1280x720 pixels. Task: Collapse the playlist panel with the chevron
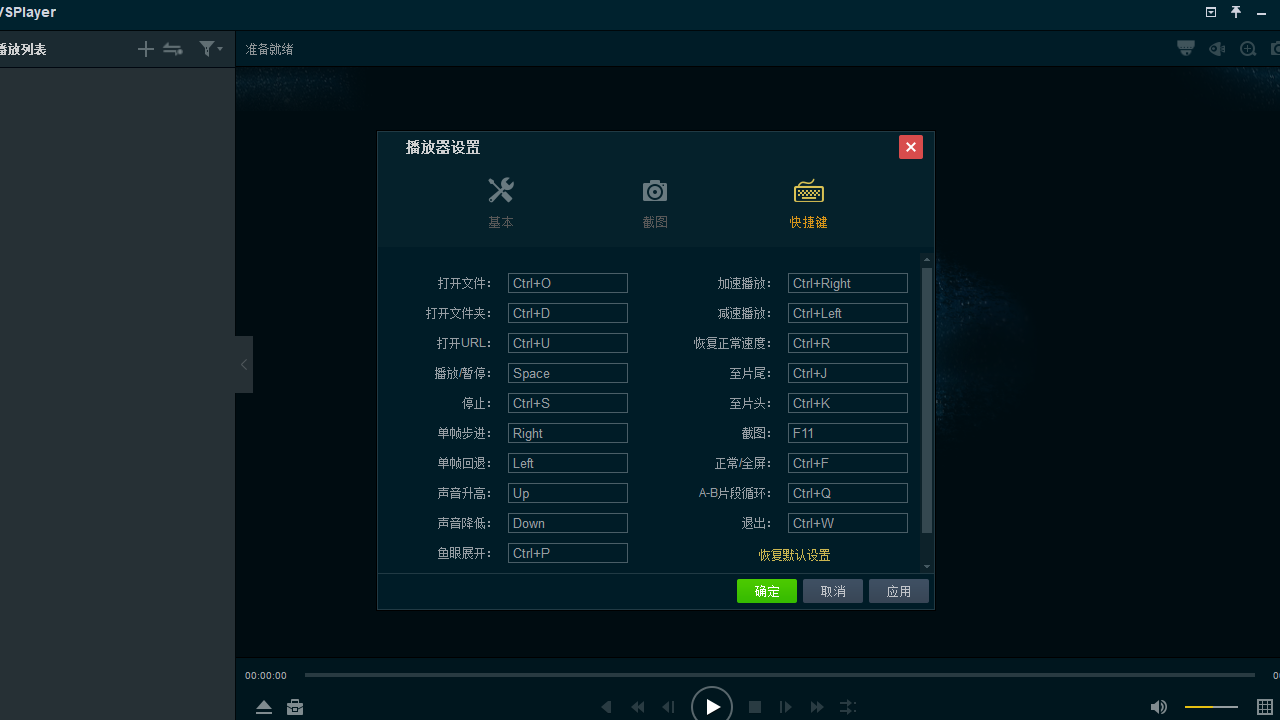point(243,364)
